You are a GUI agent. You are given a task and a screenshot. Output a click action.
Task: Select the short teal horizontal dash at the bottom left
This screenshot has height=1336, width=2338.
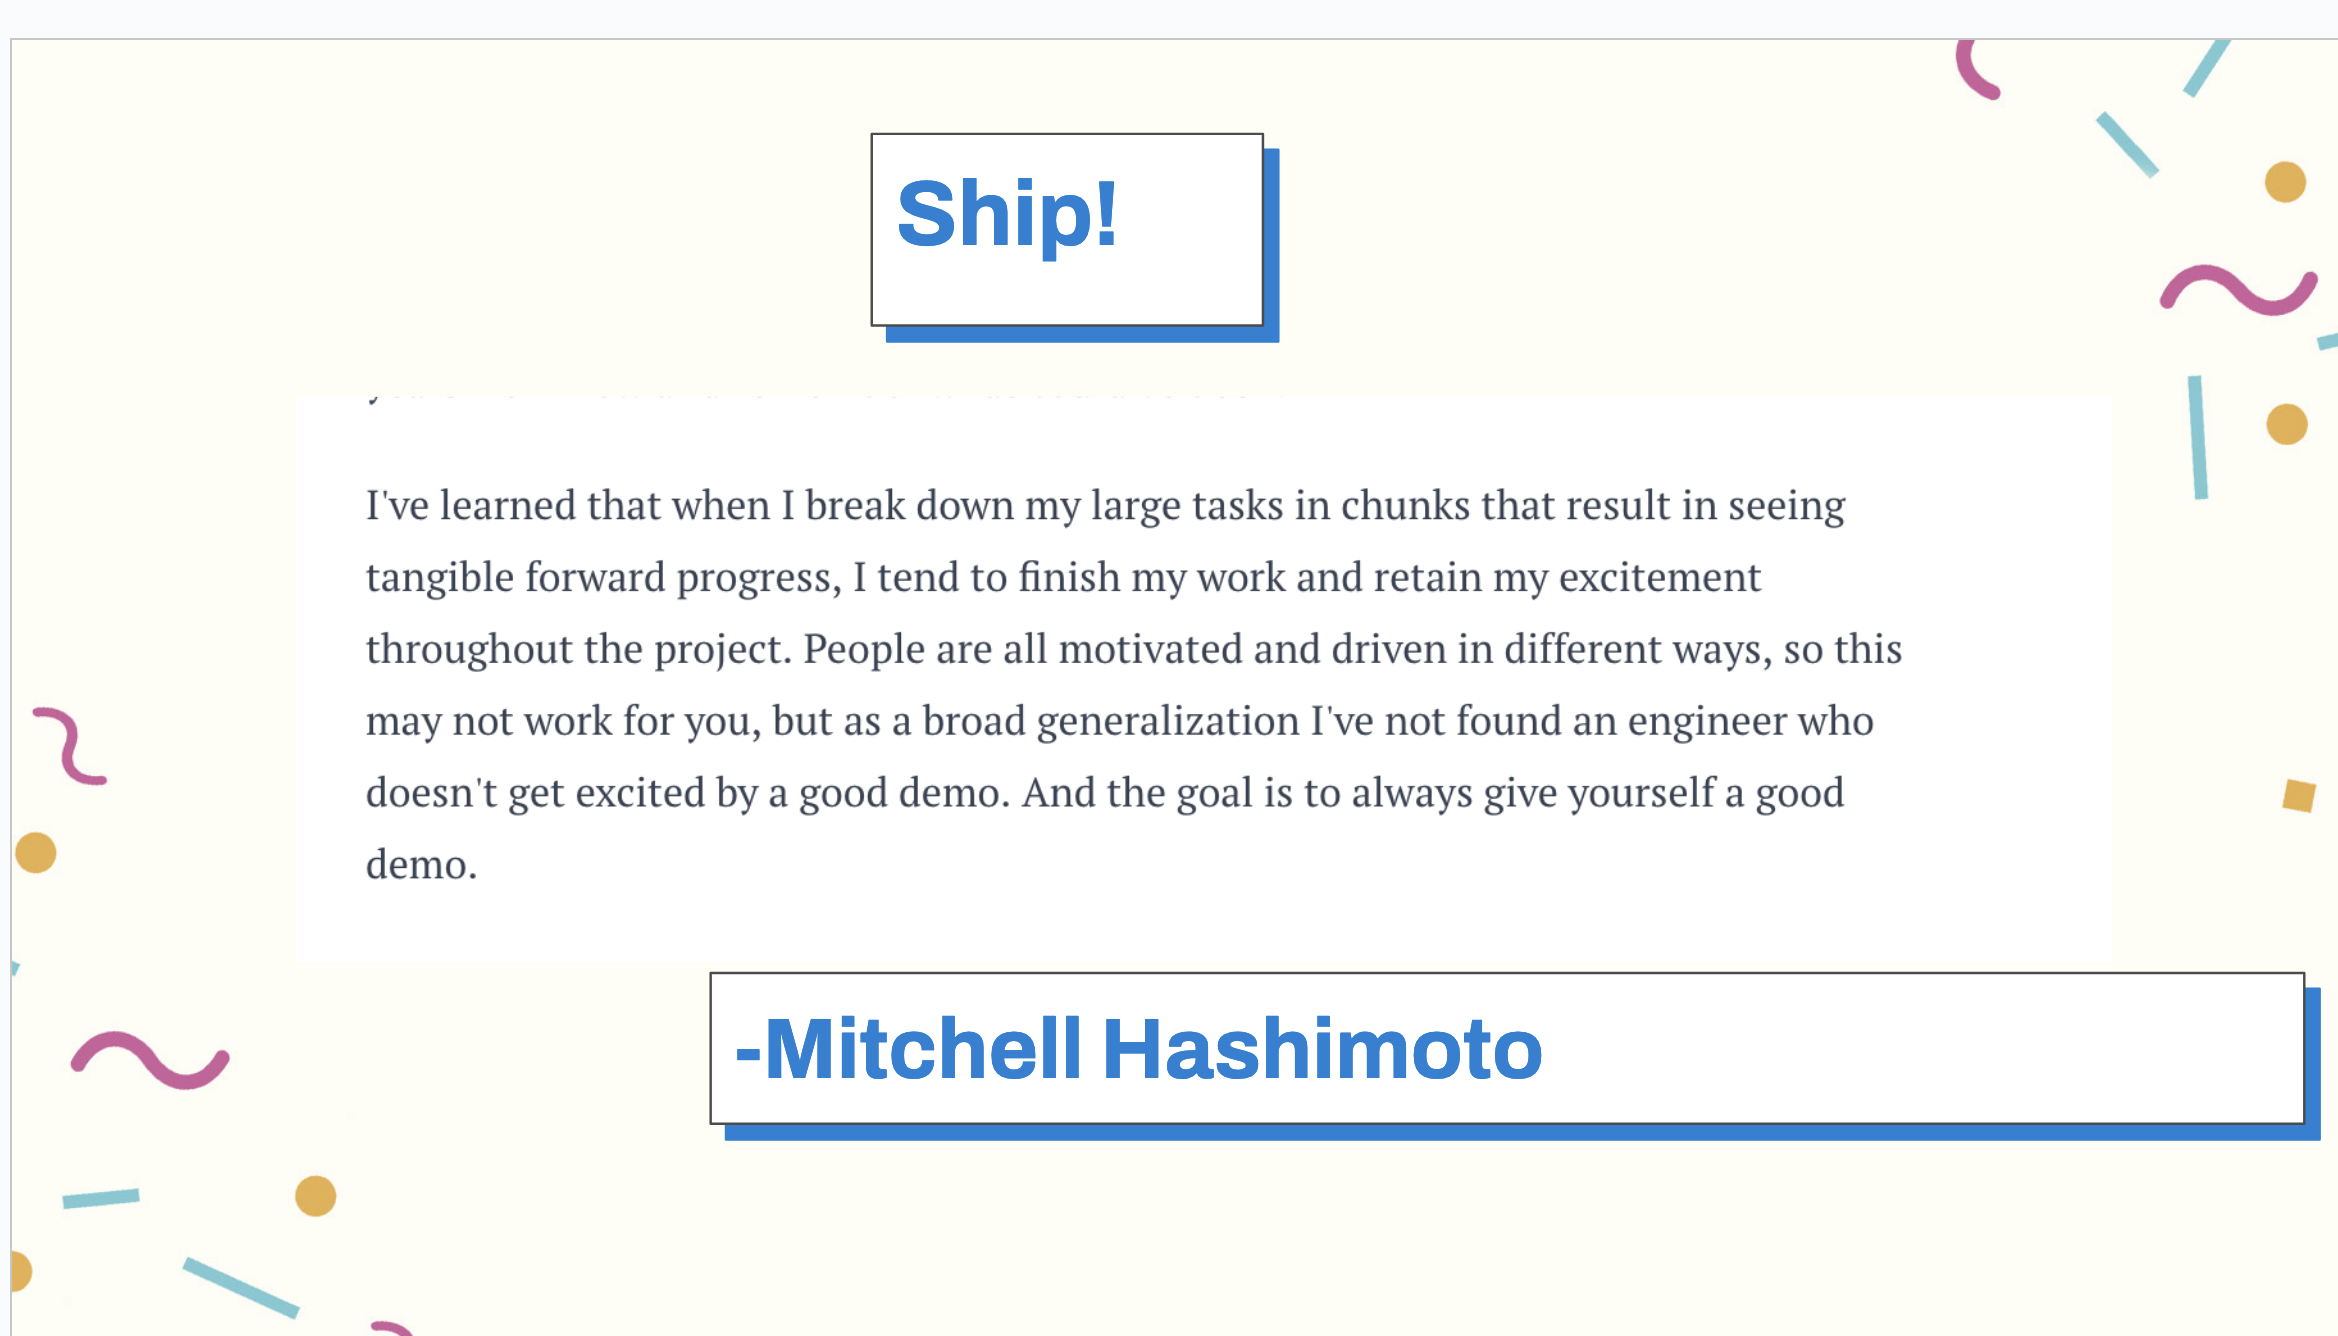pos(101,1198)
